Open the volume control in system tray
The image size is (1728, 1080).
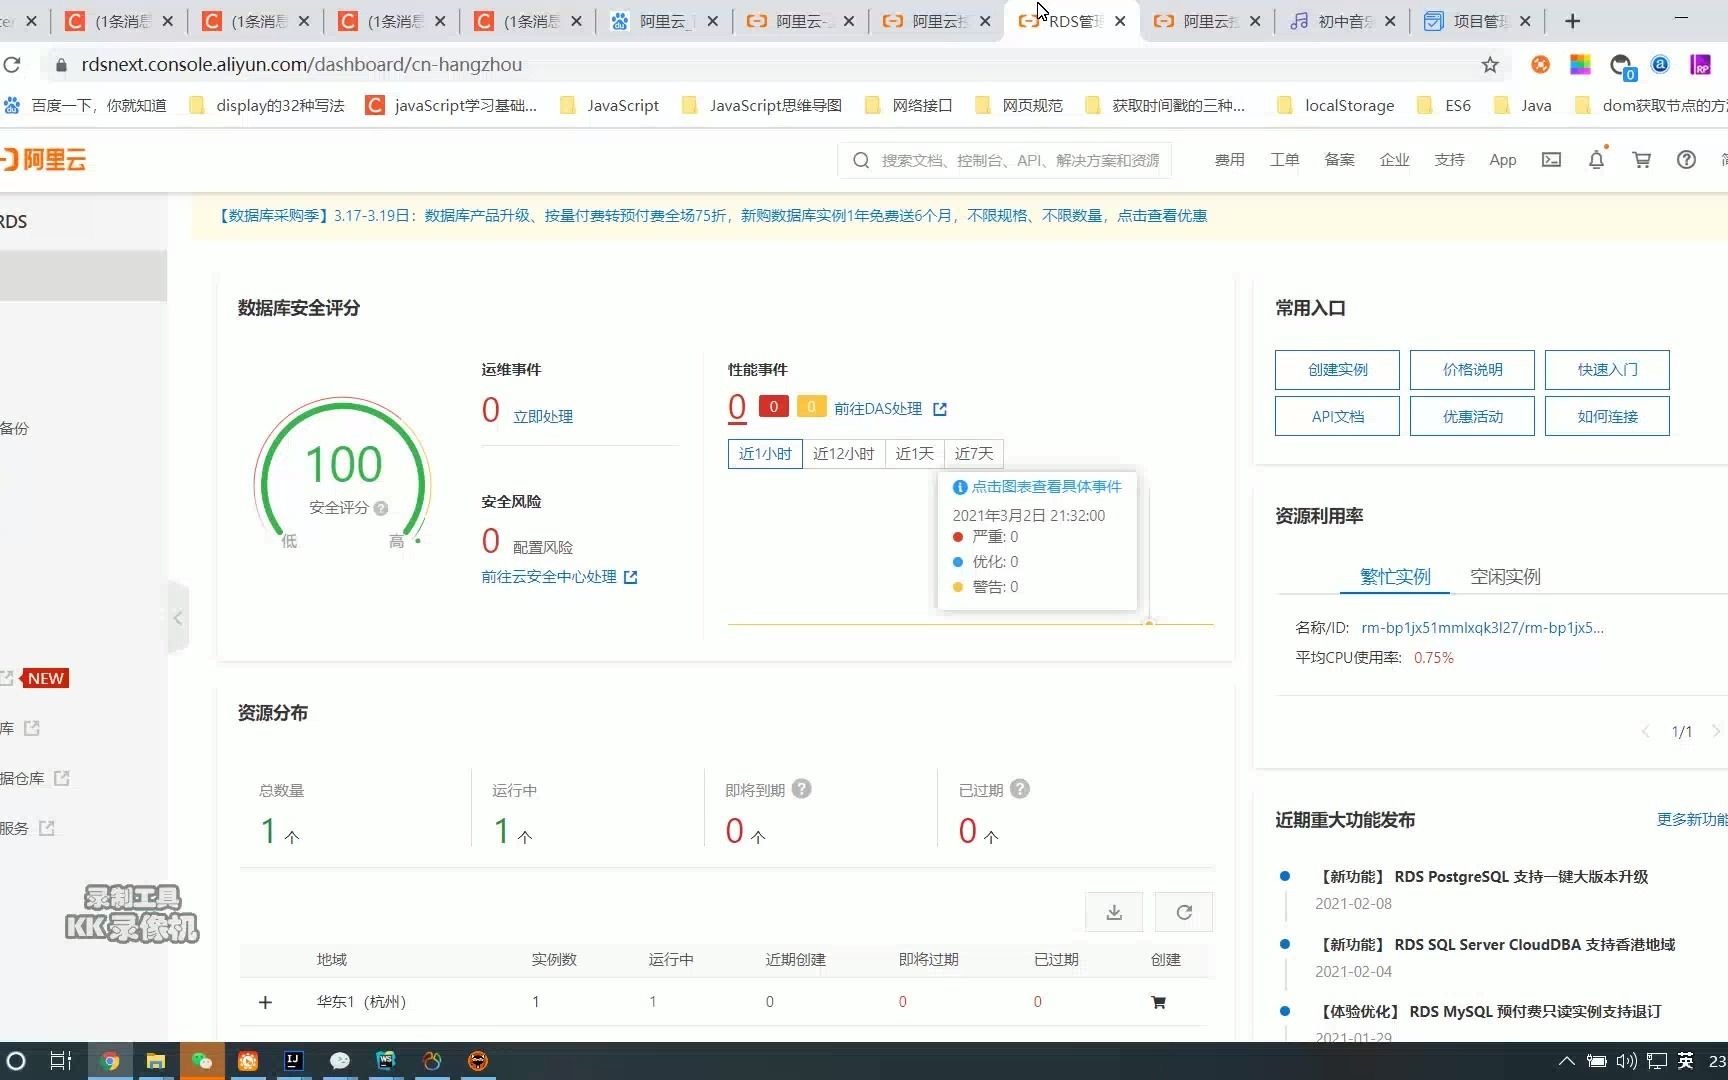coord(1627,1061)
